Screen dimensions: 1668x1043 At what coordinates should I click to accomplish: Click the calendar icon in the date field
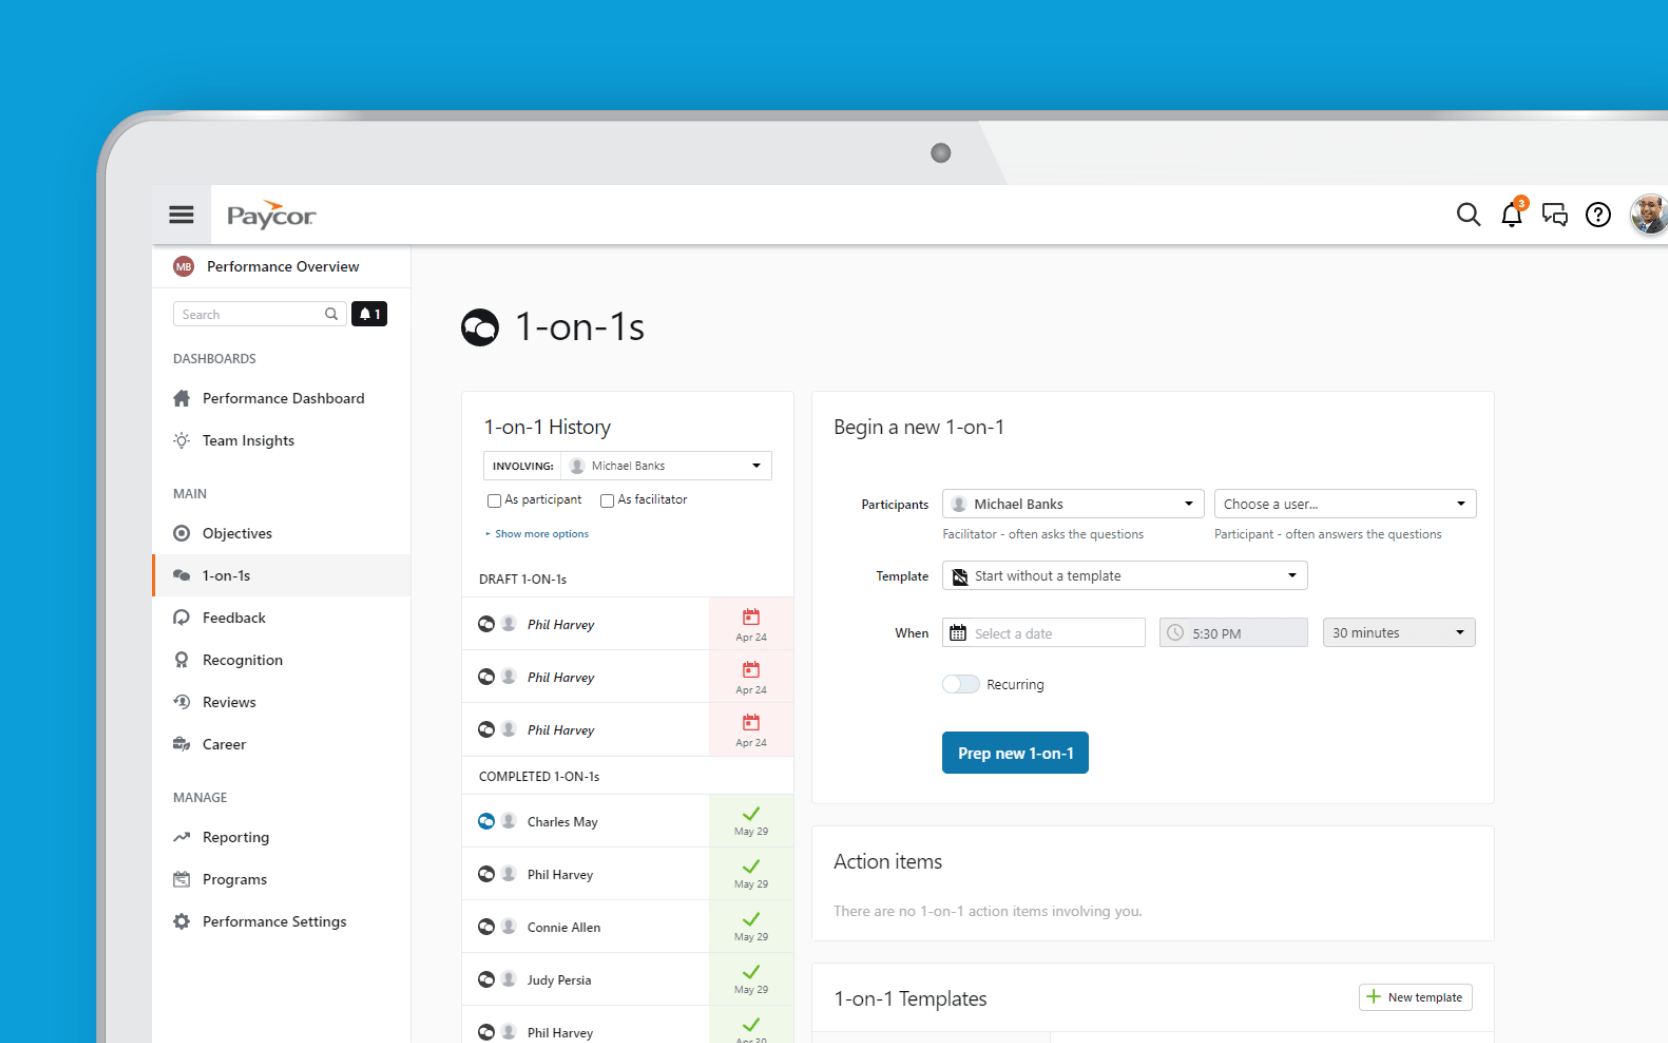[957, 633]
